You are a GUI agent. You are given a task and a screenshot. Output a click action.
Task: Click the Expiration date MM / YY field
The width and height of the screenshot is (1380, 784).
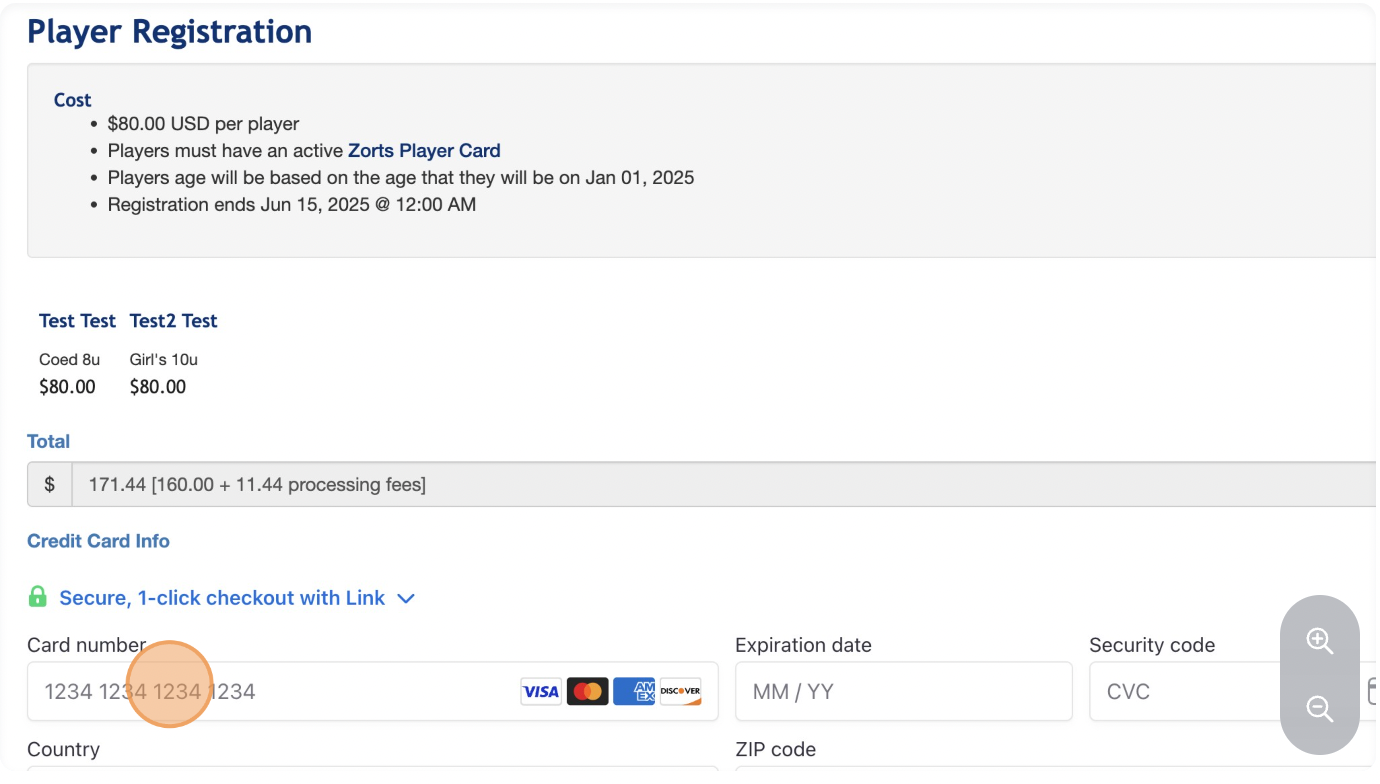coord(903,691)
